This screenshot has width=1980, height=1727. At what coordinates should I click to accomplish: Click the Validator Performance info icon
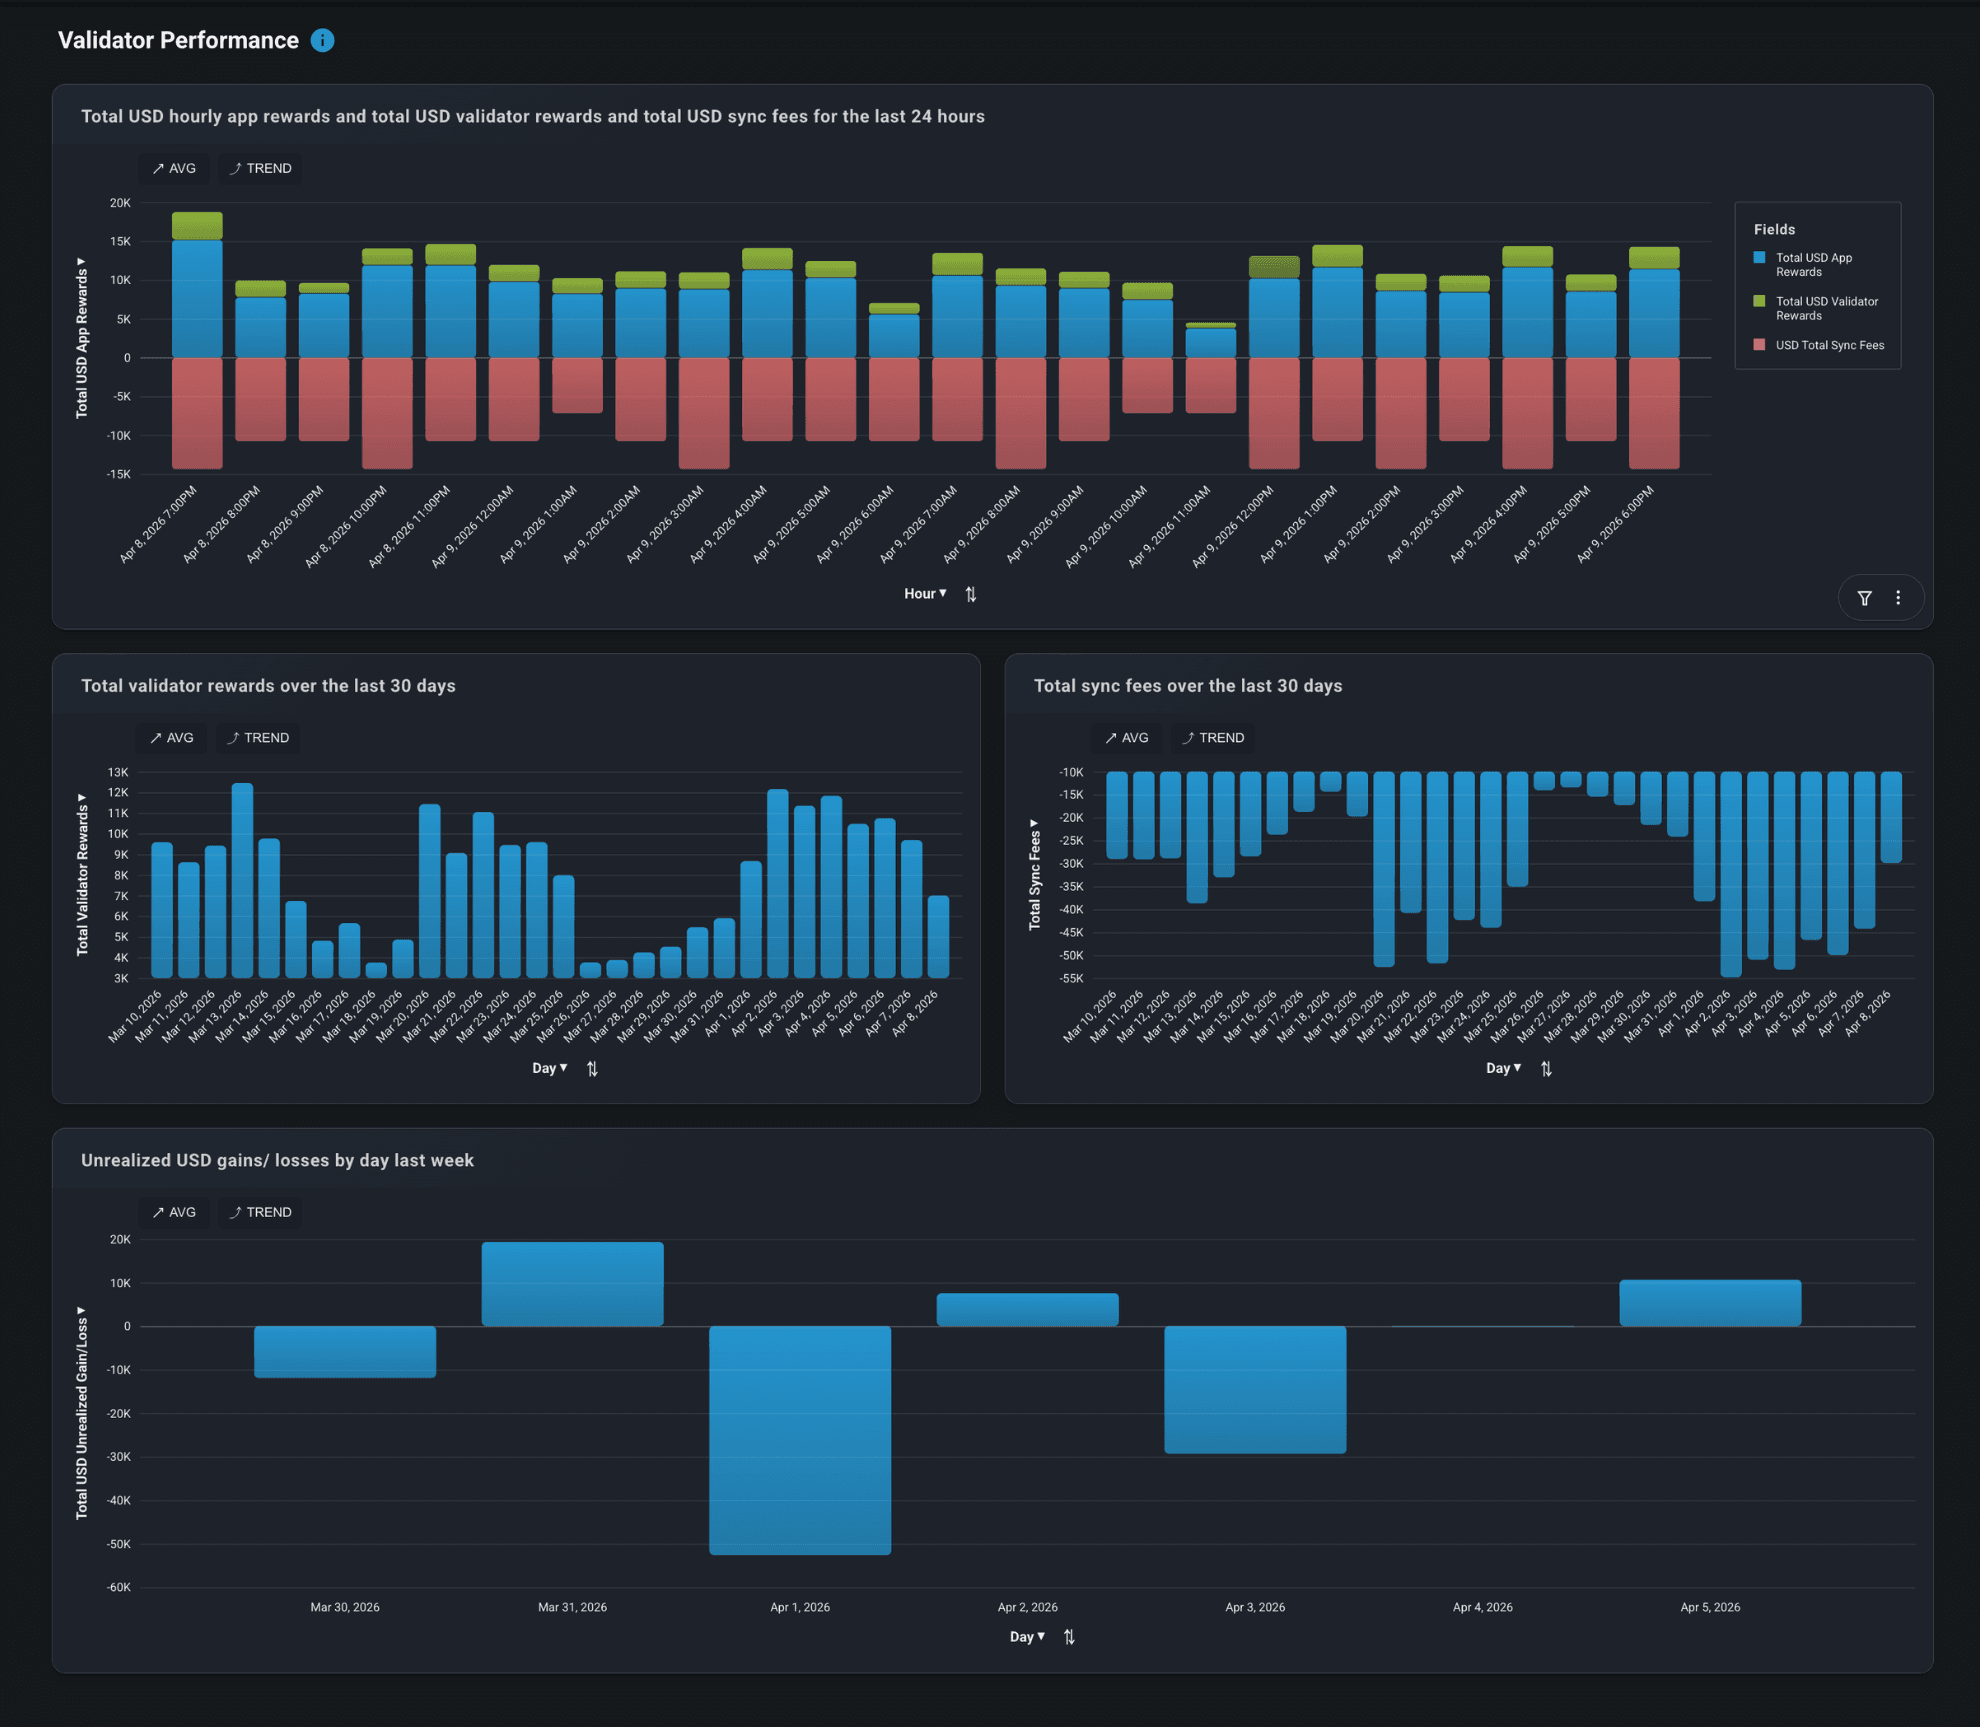(322, 40)
